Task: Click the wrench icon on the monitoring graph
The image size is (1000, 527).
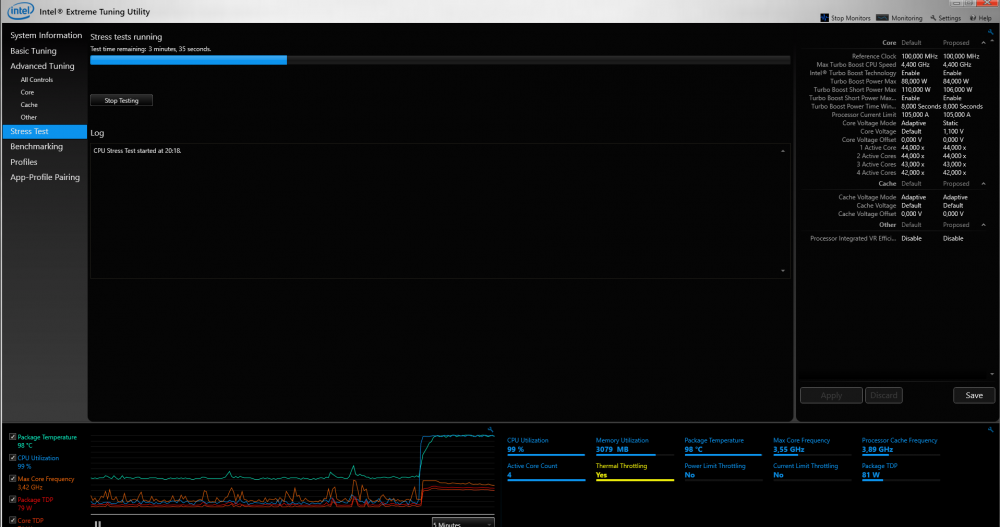Action: pos(490,429)
